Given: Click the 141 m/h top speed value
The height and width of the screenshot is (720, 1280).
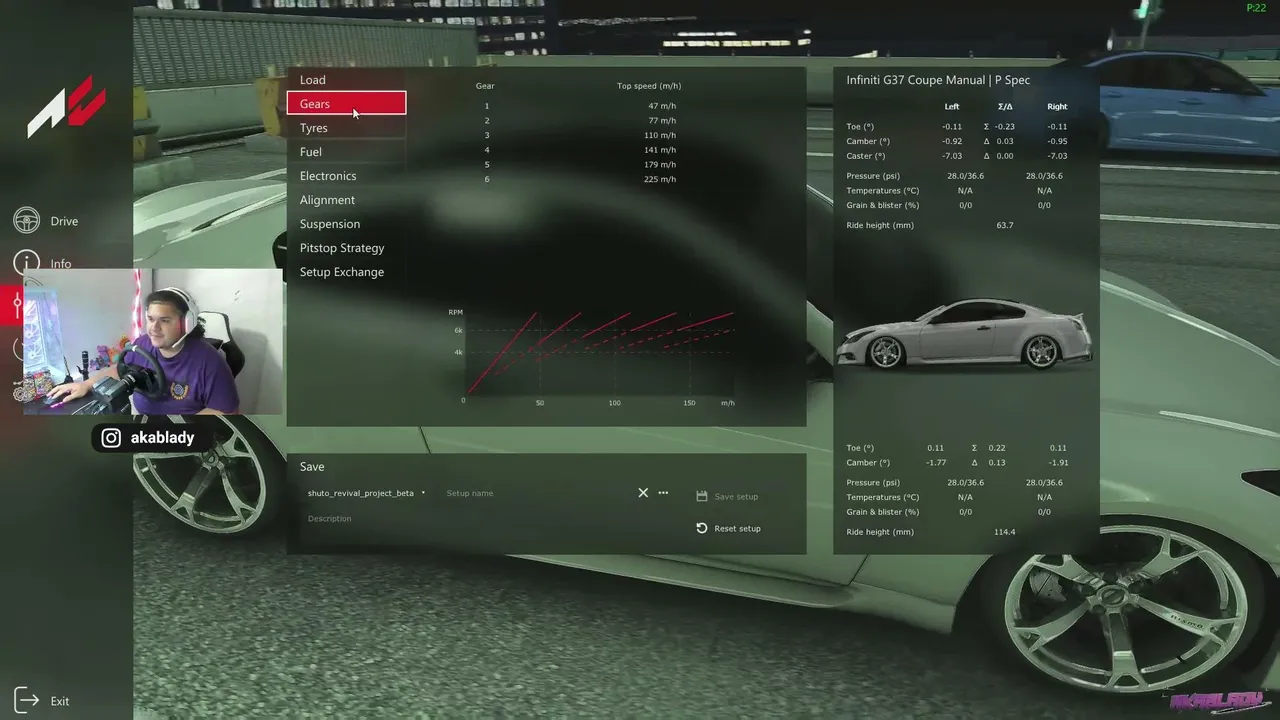Looking at the screenshot, I should tap(660, 150).
